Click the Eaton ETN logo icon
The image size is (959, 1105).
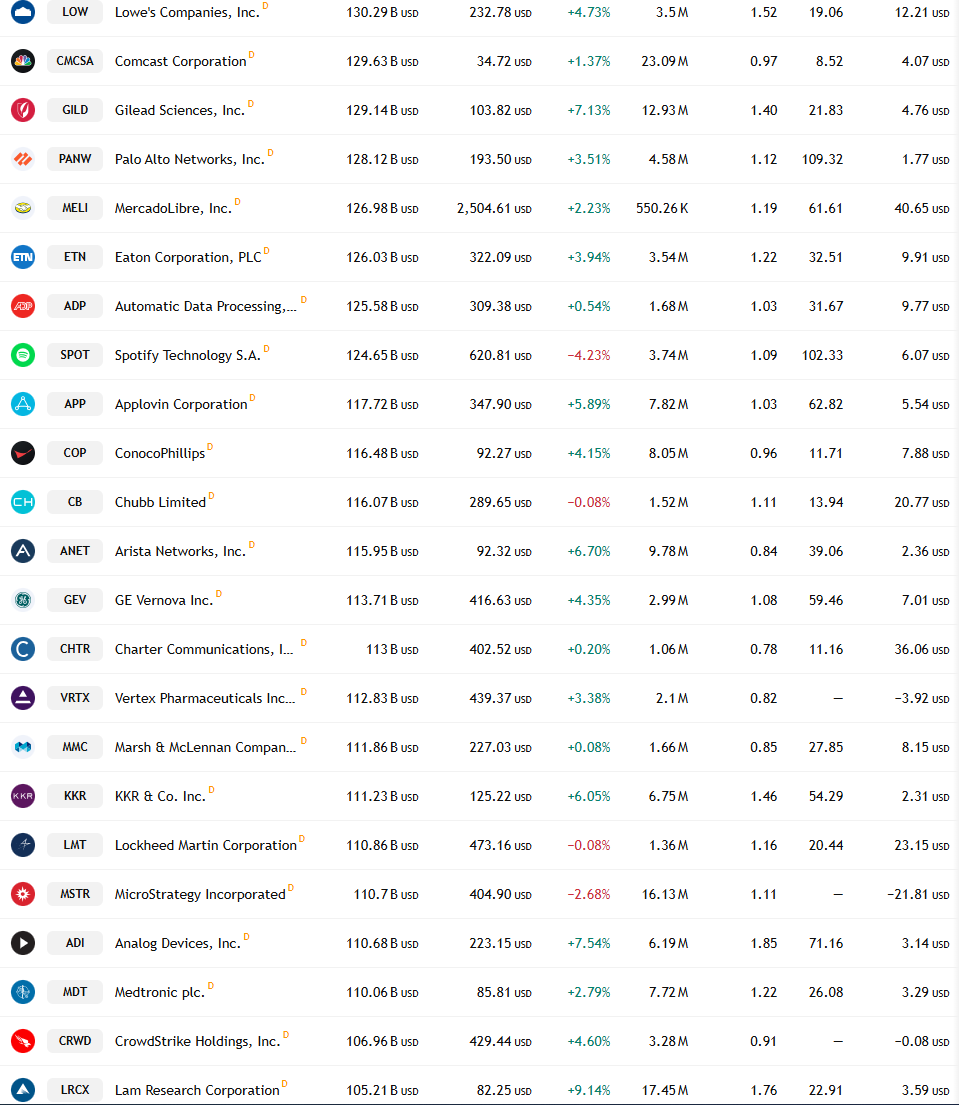23,257
